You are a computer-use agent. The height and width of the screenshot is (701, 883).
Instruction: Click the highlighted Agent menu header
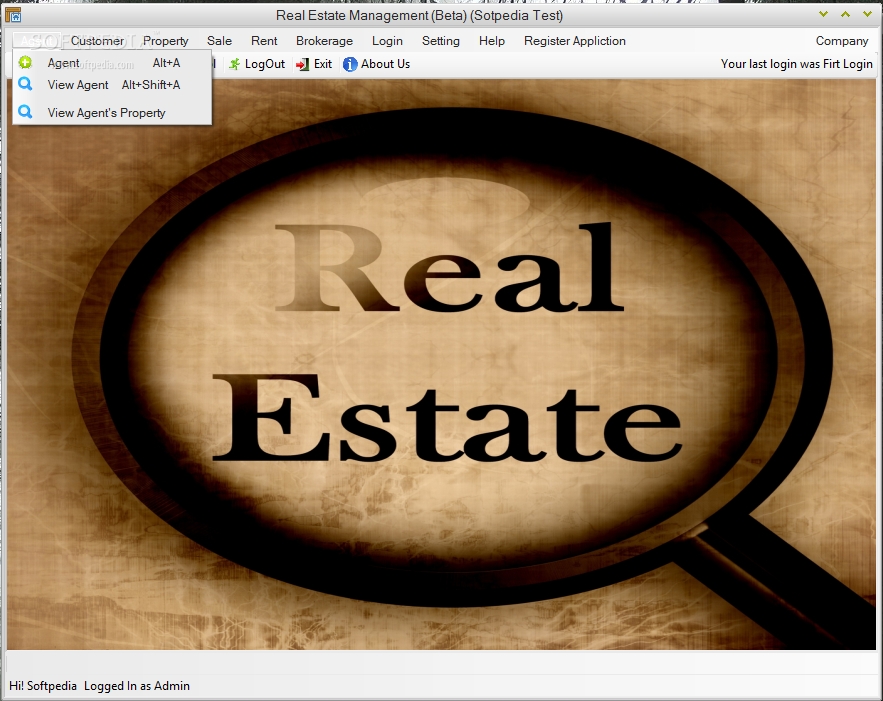click(x=37, y=41)
